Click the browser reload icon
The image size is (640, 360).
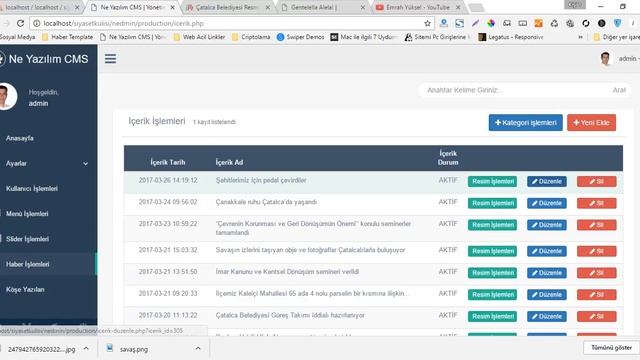(x=20, y=23)
